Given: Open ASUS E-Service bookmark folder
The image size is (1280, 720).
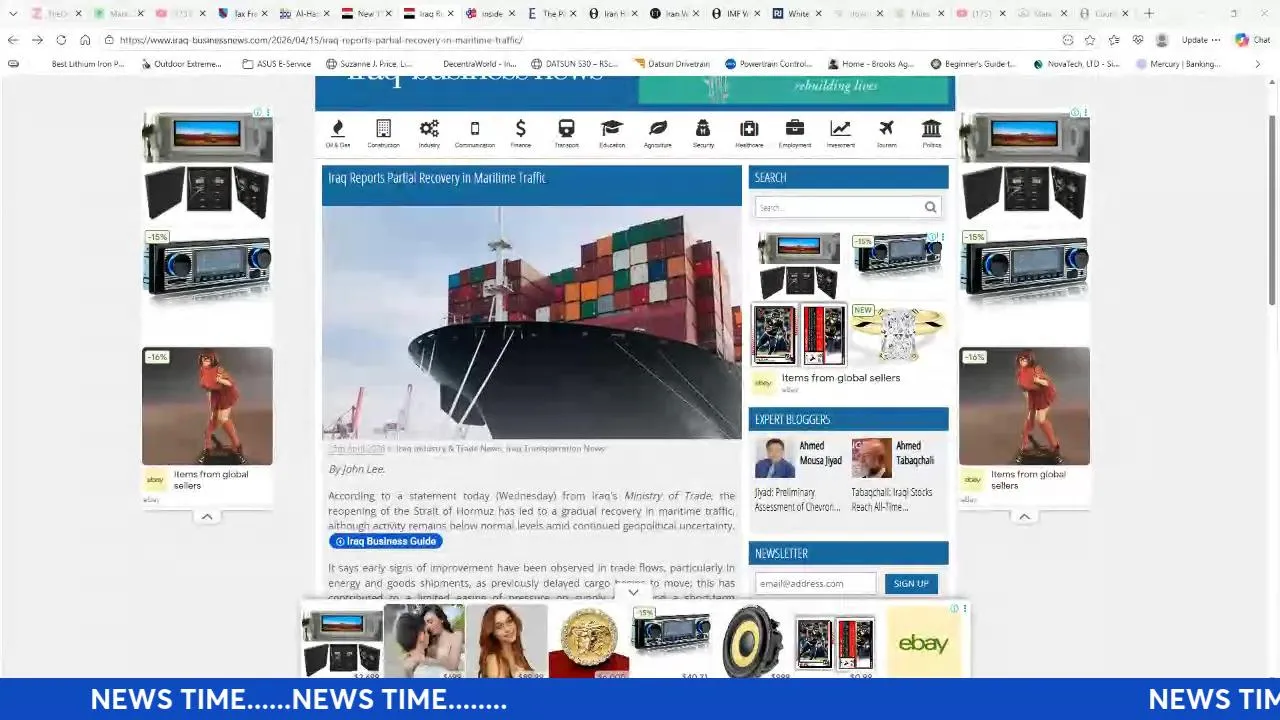Looking at the screenshot, I should click(x=277, y=64).
